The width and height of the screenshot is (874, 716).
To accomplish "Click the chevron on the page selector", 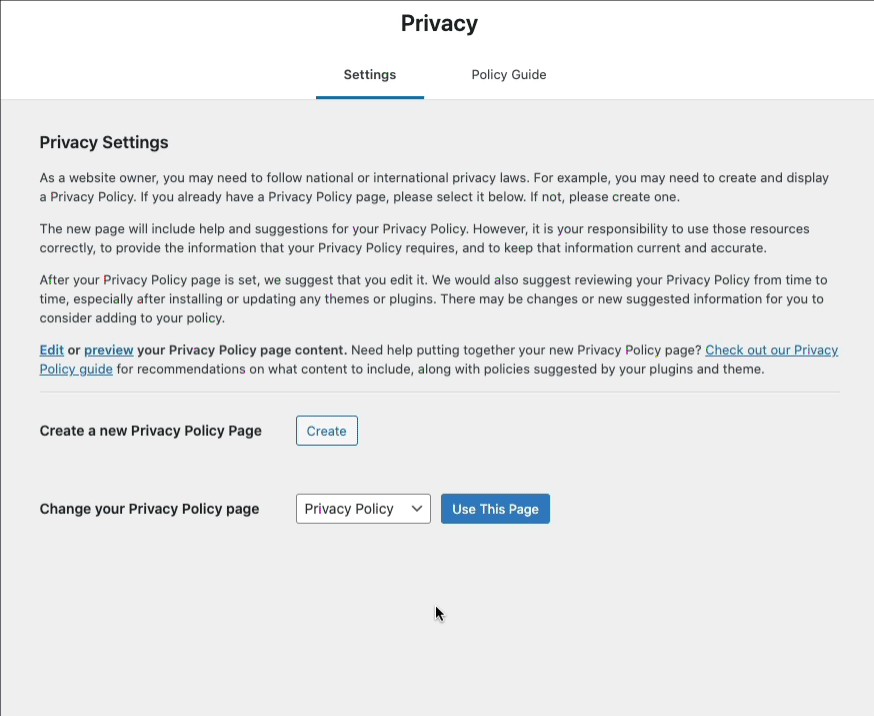I will click(414, 508).
